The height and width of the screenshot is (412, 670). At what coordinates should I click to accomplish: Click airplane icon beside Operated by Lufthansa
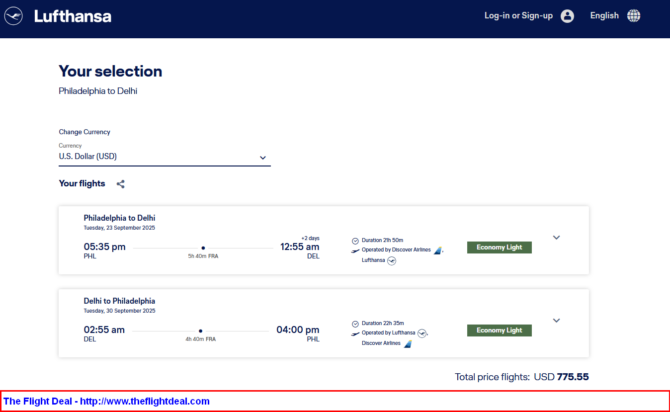pyautogui.click(x=355, y=334)
